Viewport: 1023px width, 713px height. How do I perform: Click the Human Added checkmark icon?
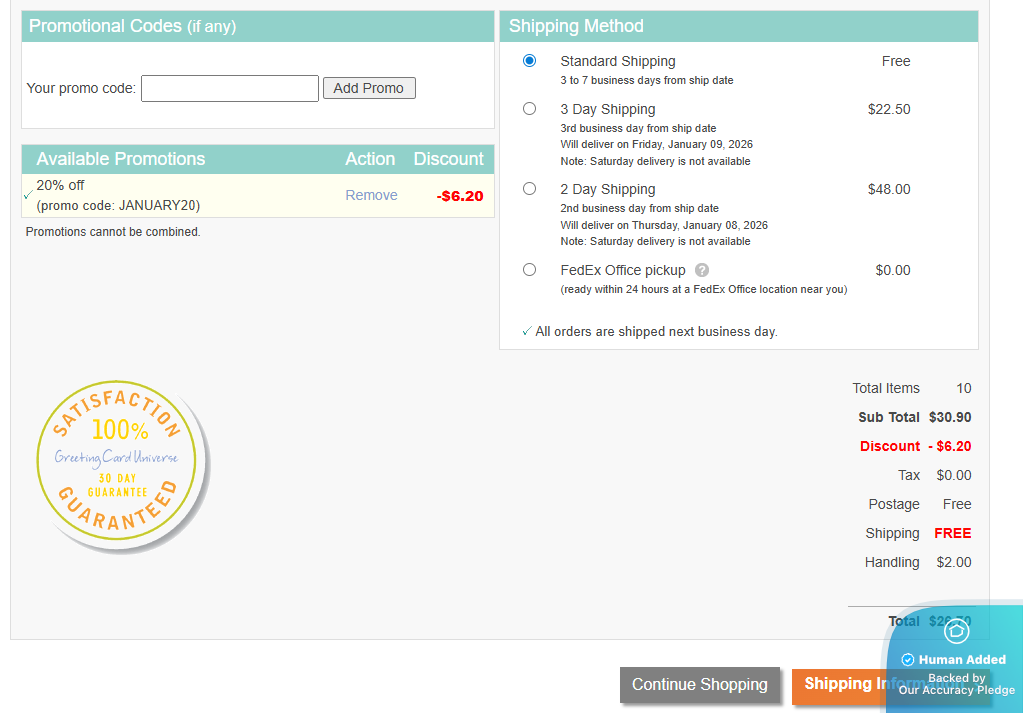tap(908, 659)
